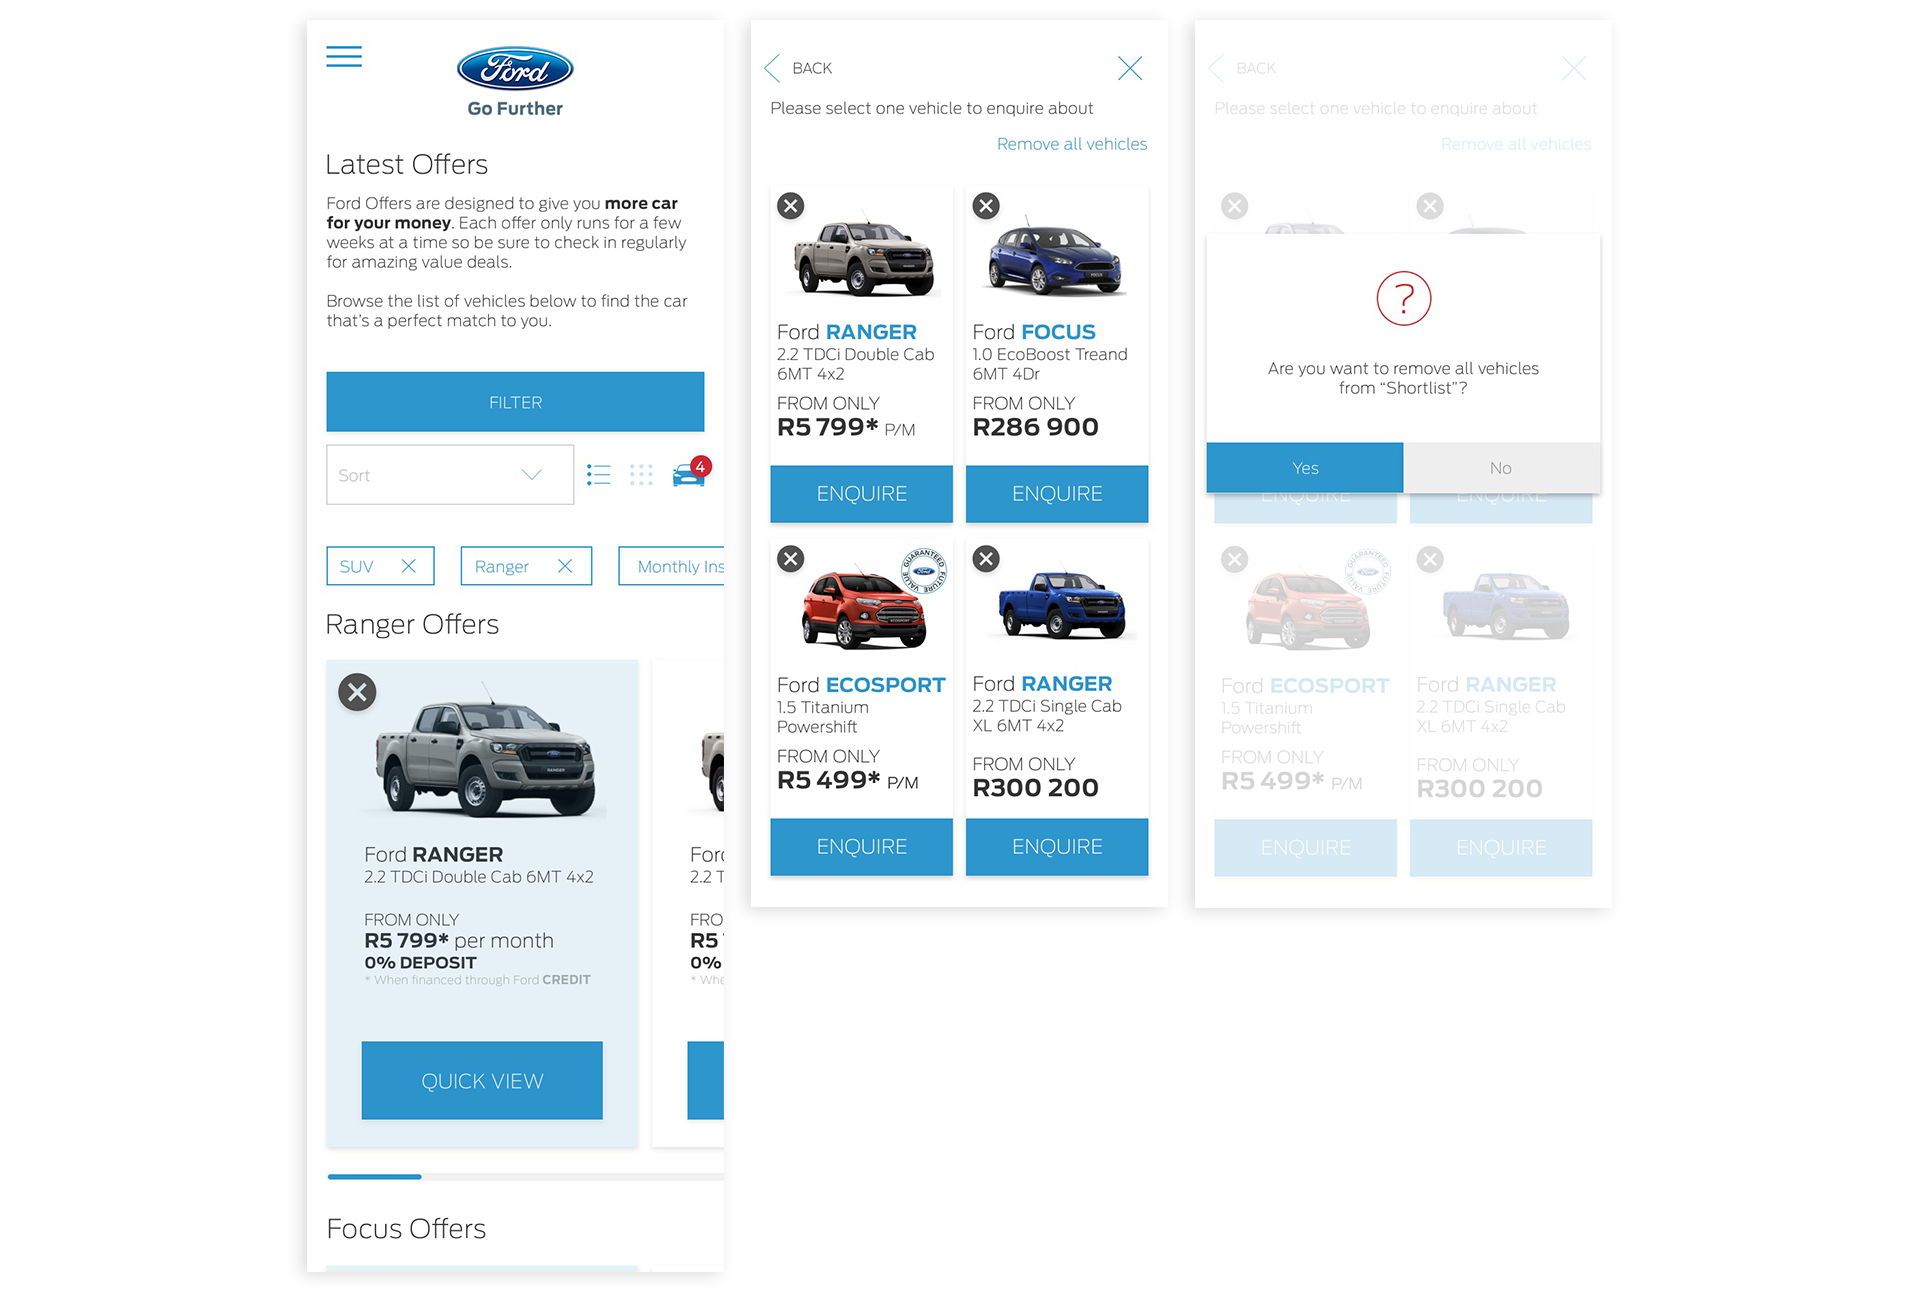Switch to list view icon
The height and width of the screenshot is (1292, 1920).
599,475
